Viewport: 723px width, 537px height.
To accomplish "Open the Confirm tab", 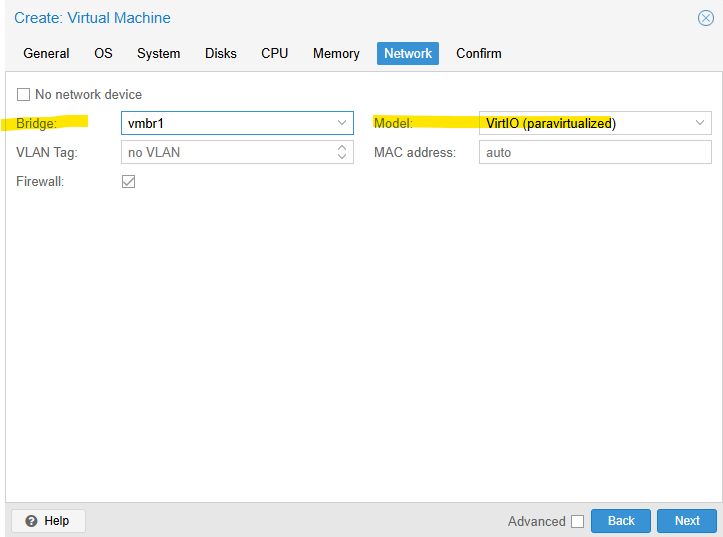I will point(478,54).
